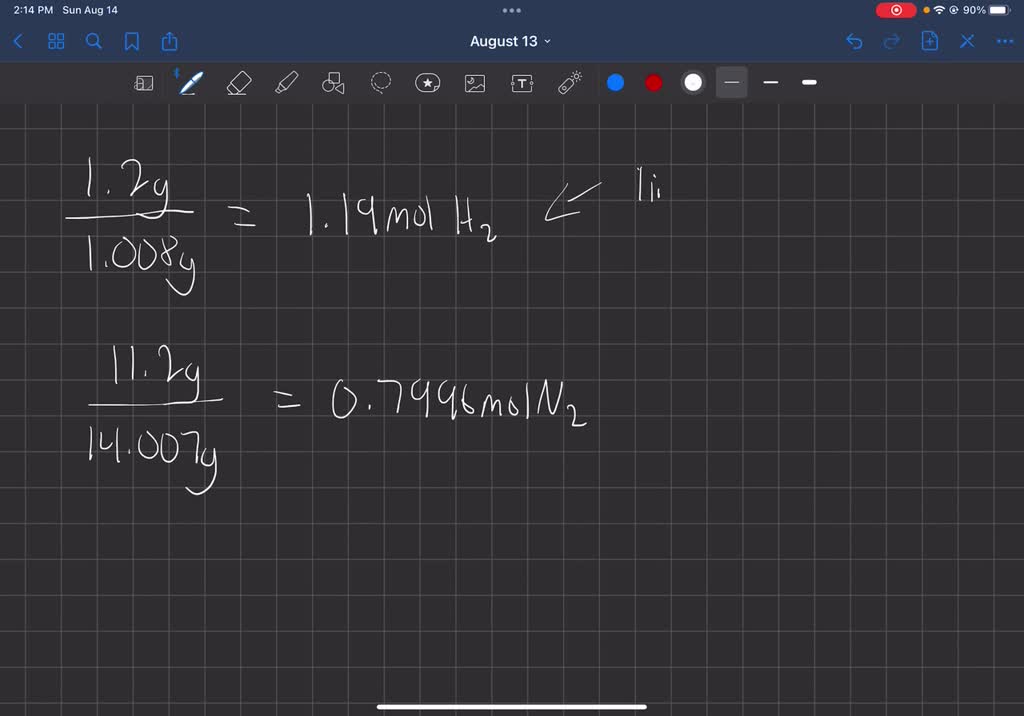Select the text box tool
Screen dimensions: 1024x716
point(522,83)
